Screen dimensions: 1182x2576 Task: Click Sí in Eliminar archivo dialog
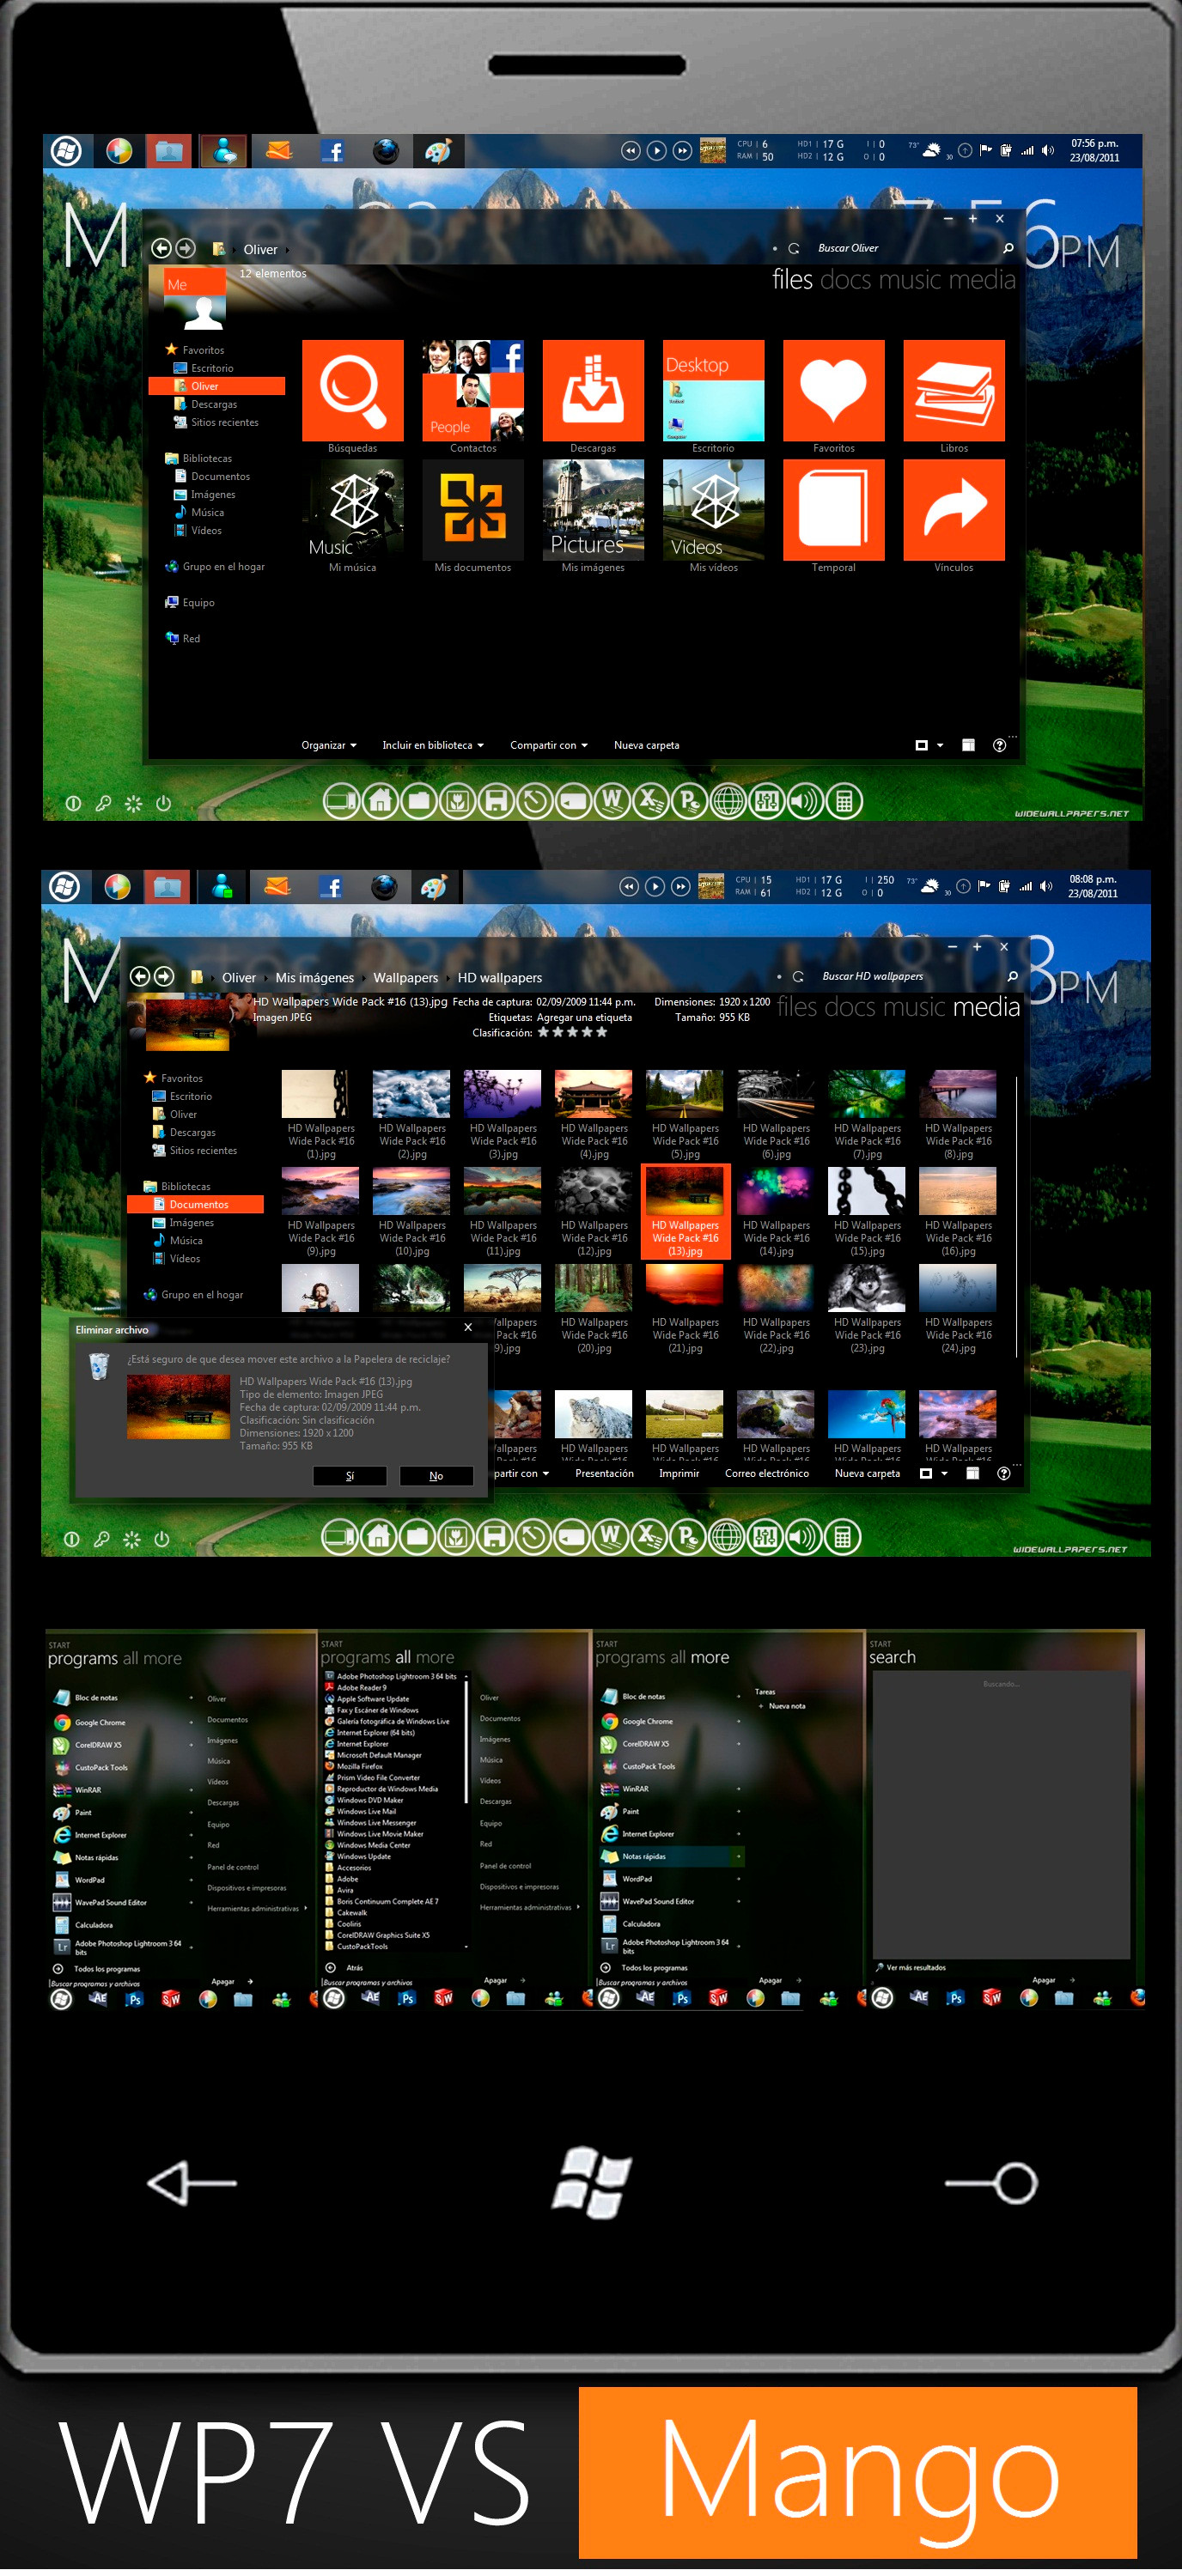(x=350, y=1476)
